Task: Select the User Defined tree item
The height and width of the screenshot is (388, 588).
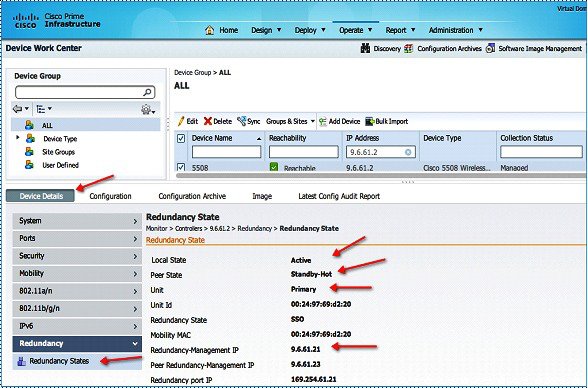Action: click(60, 165)
